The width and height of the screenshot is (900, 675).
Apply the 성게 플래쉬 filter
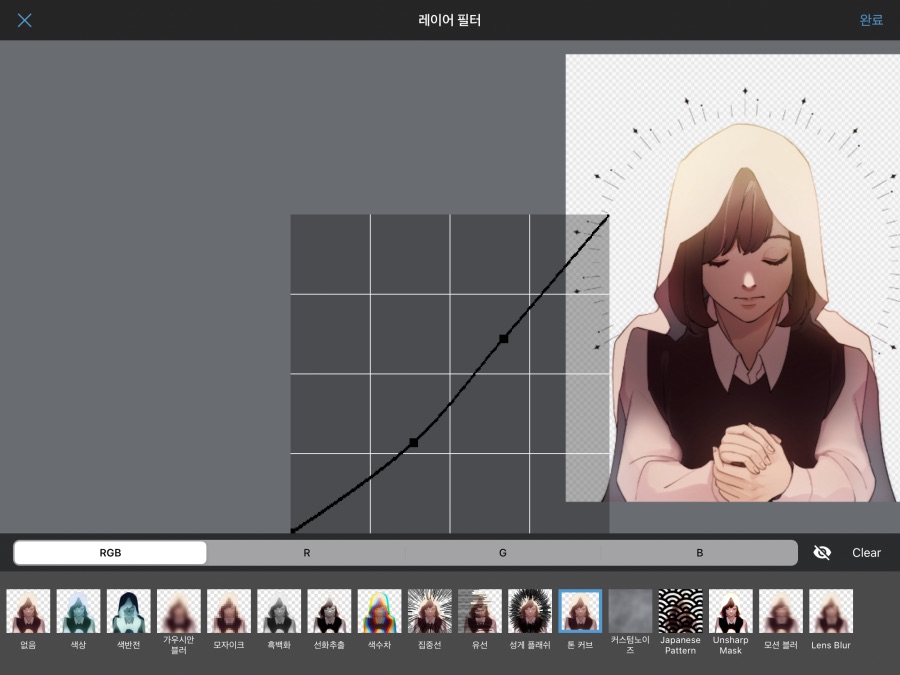pyautogui.click(x=529, y=610)
